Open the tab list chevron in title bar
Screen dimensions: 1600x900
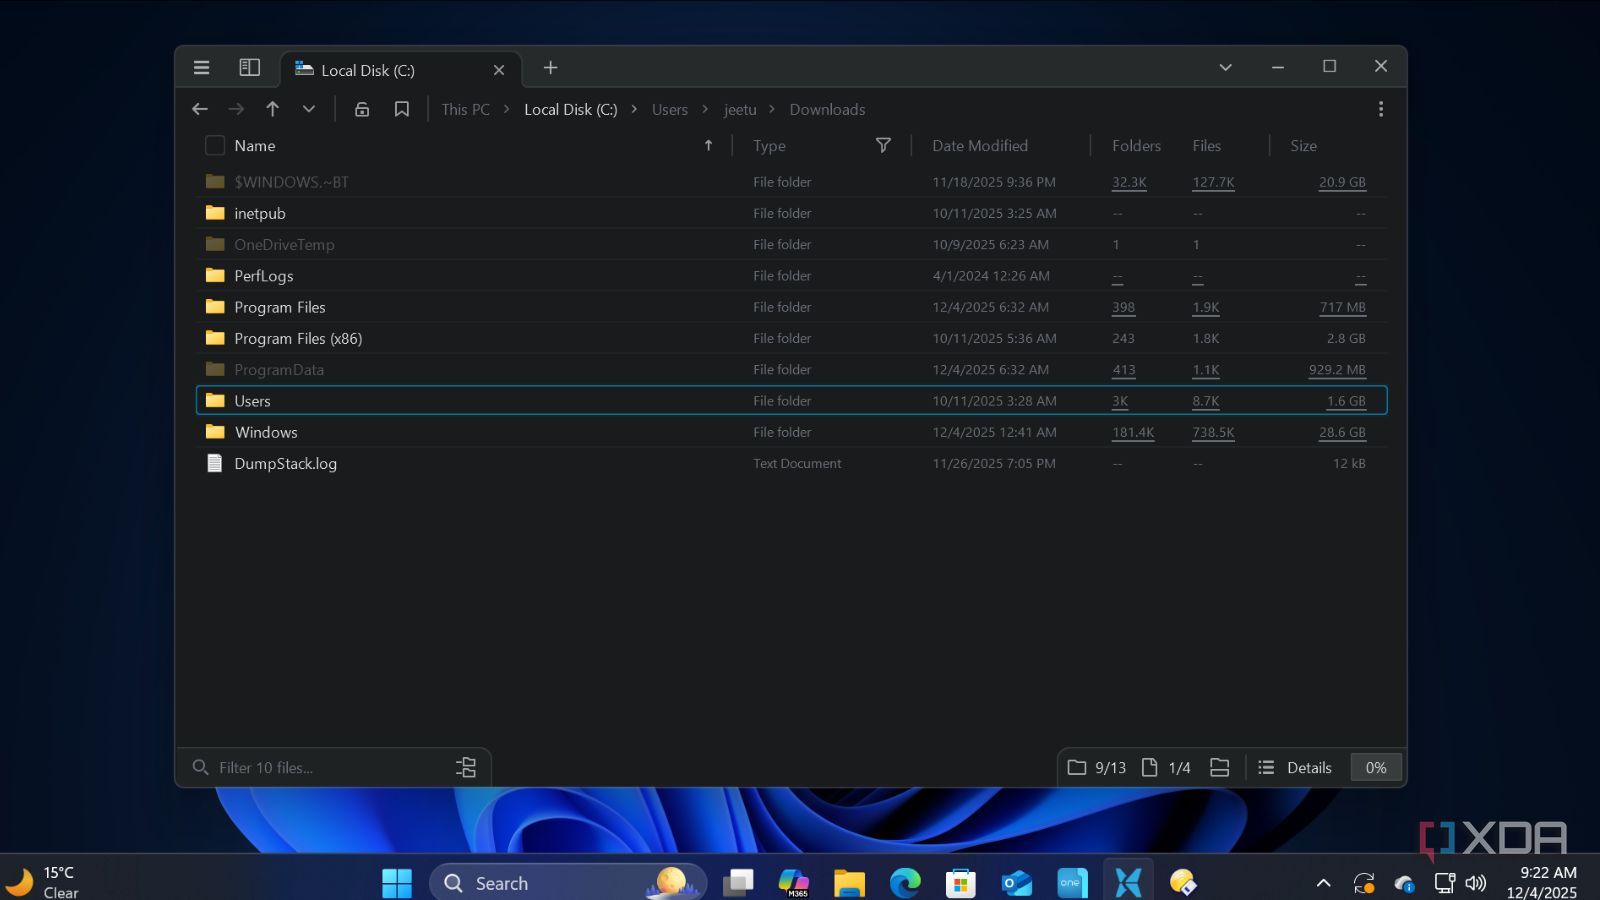1225,68
